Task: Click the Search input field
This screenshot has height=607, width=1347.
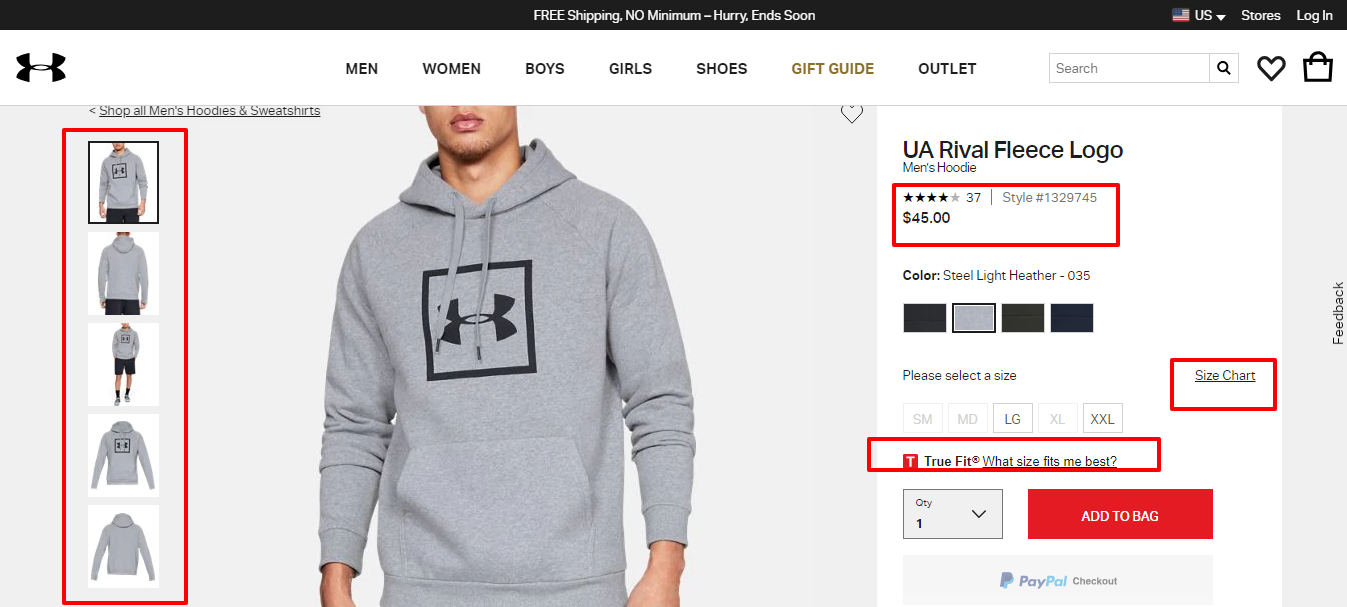Action: [x=1128, y=68]
